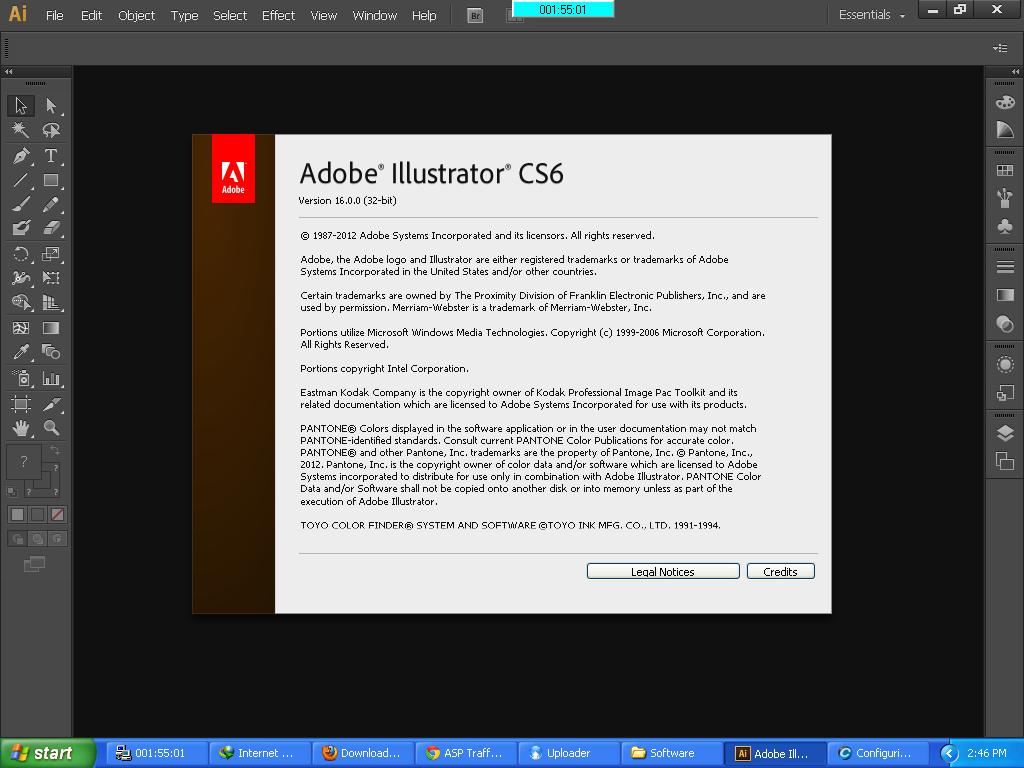This screenshot has height=768, width=1024.
Task: Open the Help menu
Action: coord(424,15)
